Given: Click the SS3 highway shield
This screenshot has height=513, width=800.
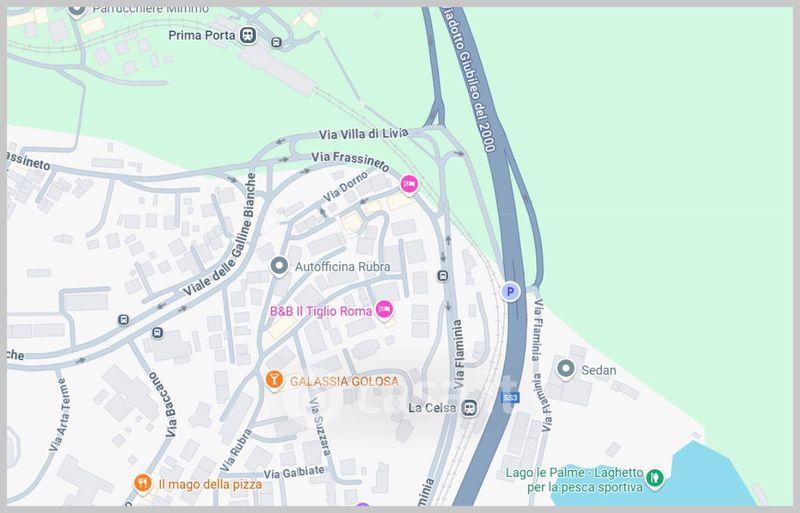Looking at the screenshot, I should (510, 398).
